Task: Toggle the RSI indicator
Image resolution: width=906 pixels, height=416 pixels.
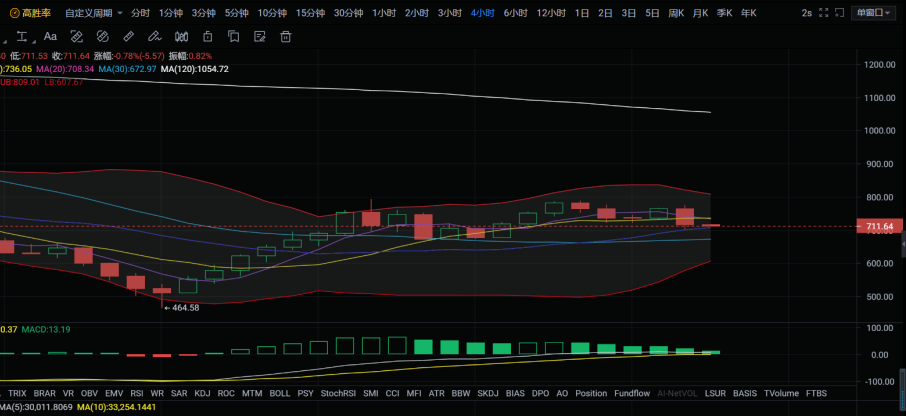Action: (137, 393)
